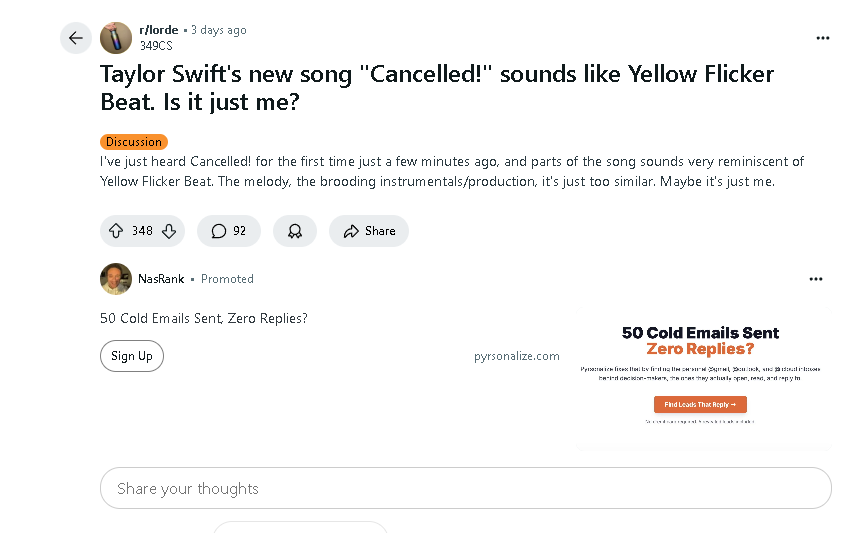The width and height of the screenshot is (856, 533).
Task: Downvote the Taylor Swift post
Action: click(x=169, y=231)
